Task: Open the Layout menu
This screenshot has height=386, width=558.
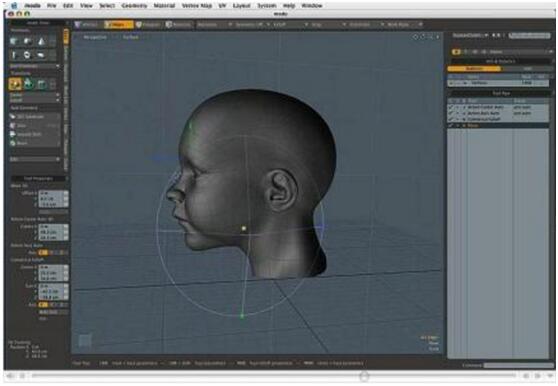Action: tap(242, 5)
